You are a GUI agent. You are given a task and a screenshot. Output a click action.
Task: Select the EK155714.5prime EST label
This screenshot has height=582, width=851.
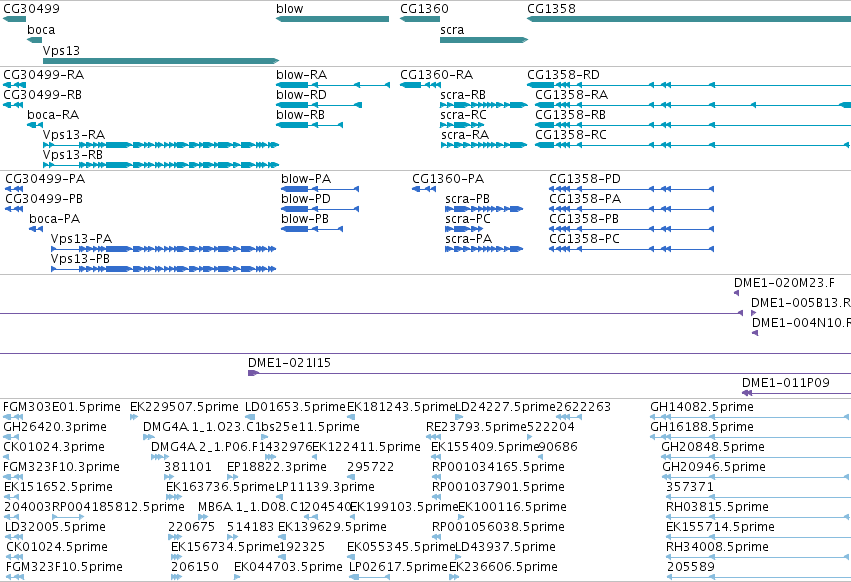point(720,527)
